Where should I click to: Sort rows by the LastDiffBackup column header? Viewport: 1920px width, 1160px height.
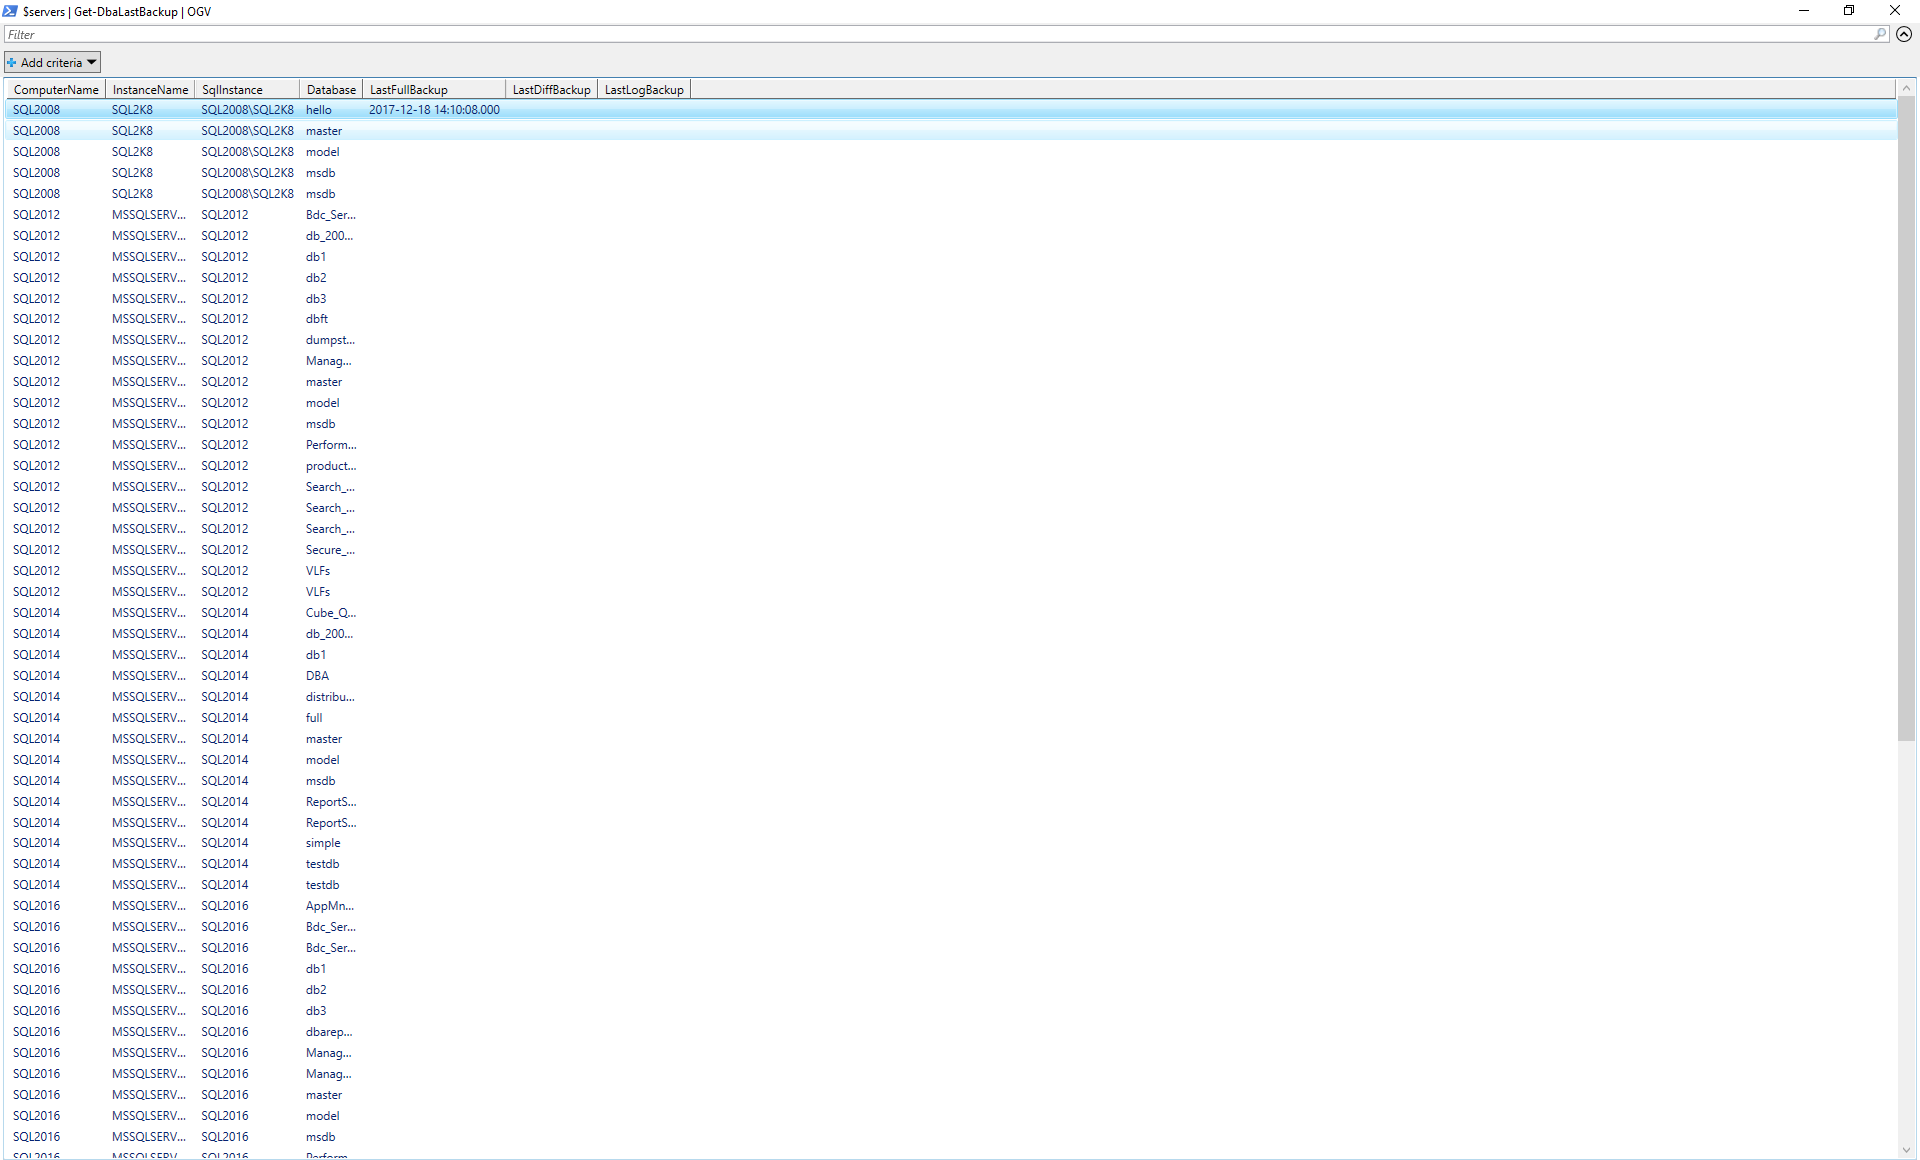click(550, 89)
